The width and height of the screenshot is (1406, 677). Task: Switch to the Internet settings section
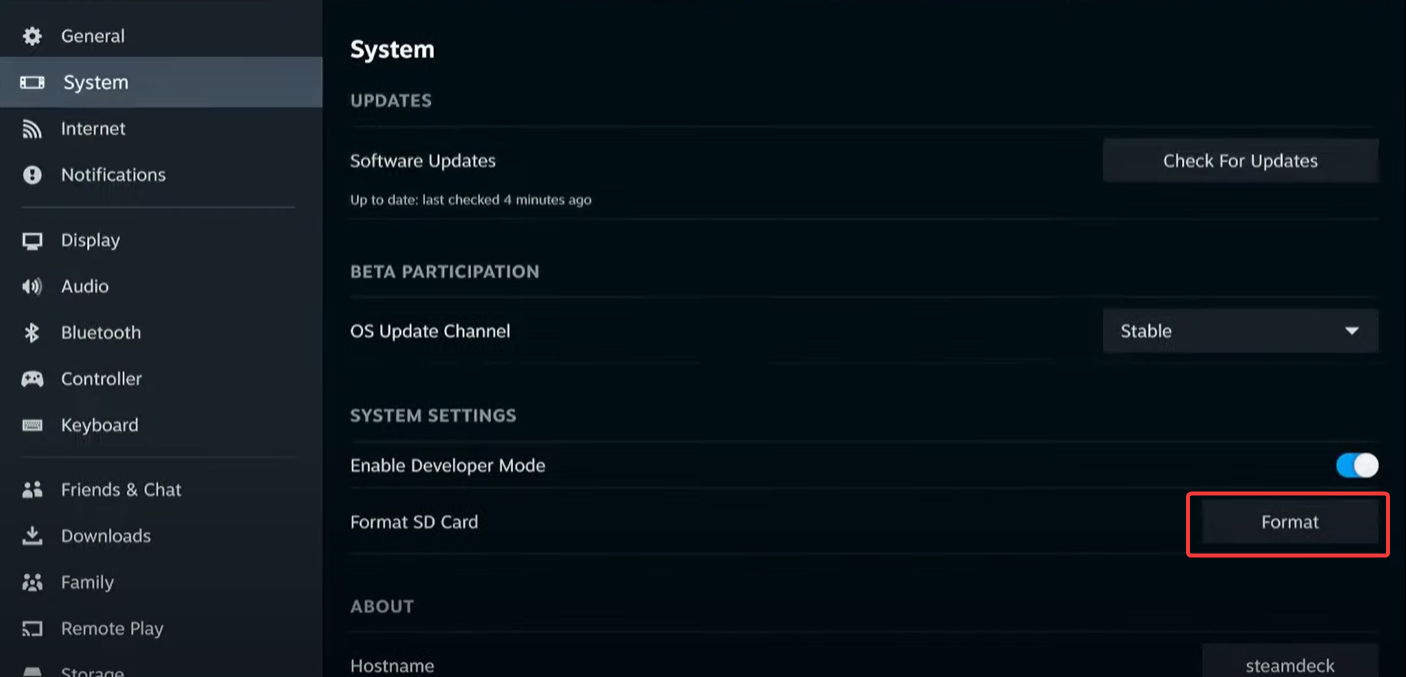pos(93,128)
